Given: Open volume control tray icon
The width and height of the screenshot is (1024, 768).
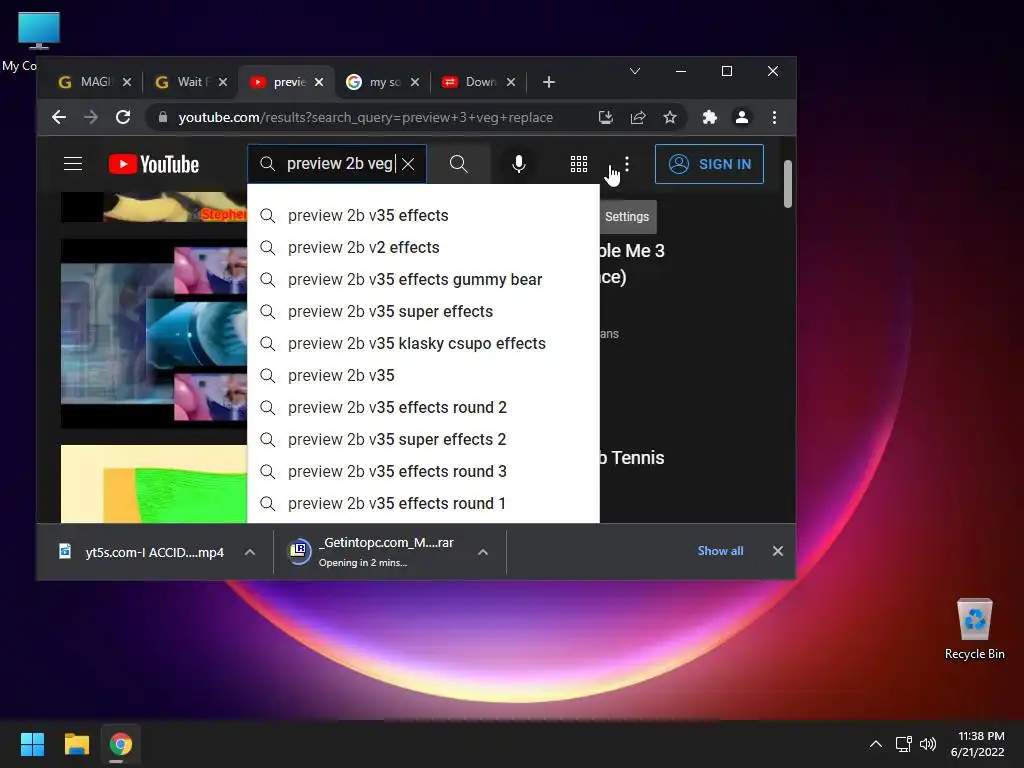Looking at the screenshot, I should 928,744.
